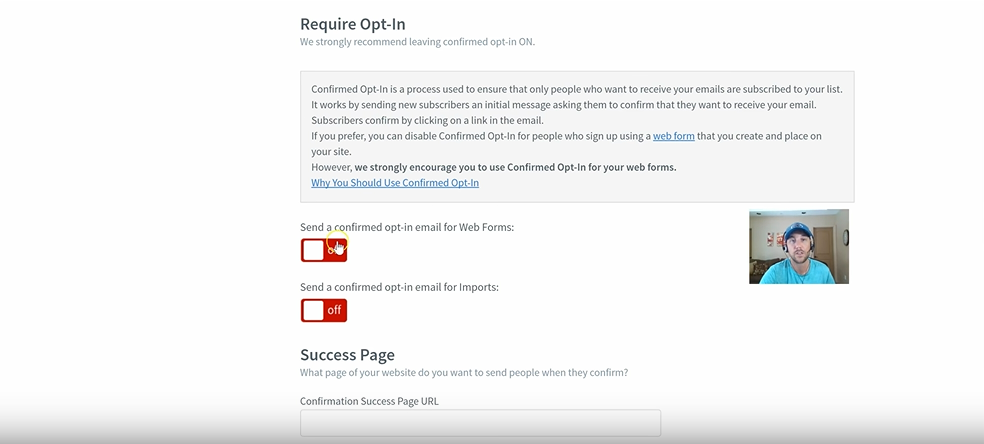
Task: Click the 'Confirmed Opt-In is a process' sentence
Action: pyautogui.click(x=577, y=89)
